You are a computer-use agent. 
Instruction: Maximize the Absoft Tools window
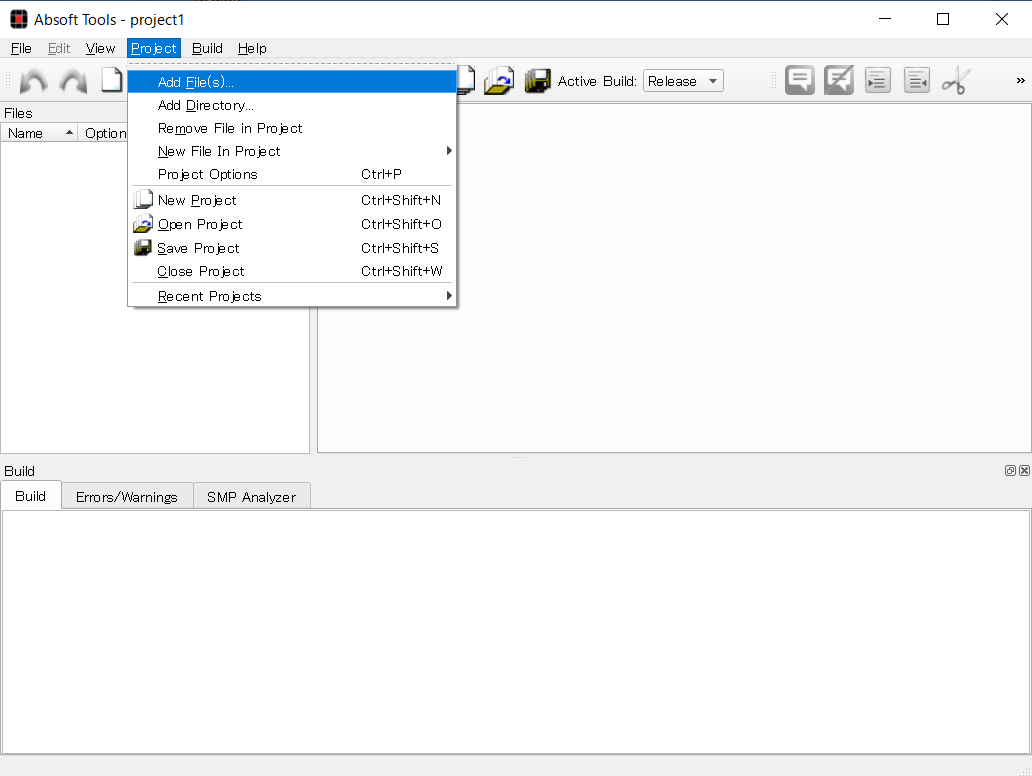point(942,19)
